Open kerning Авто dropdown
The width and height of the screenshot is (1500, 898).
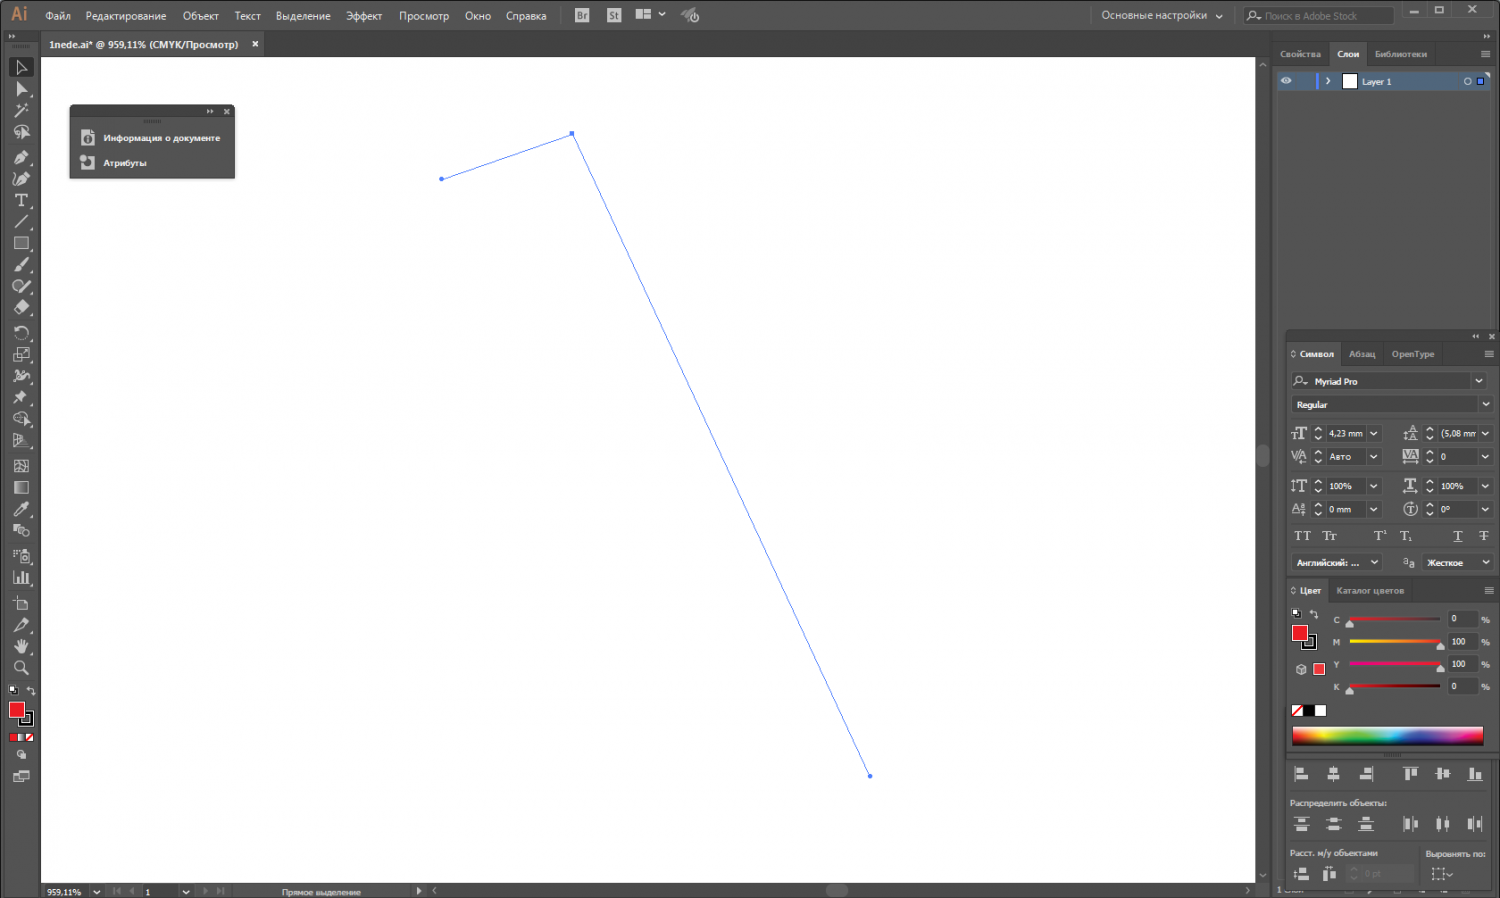[1374, 456]
